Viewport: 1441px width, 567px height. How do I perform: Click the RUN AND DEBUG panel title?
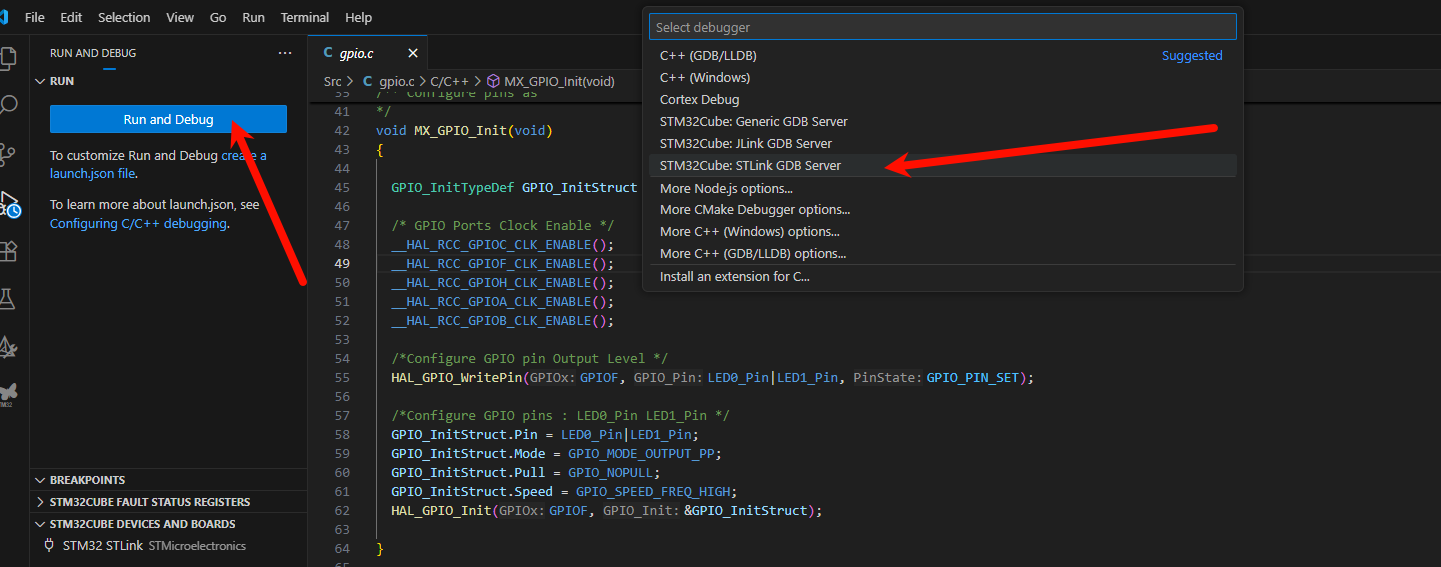click(93, 53)
